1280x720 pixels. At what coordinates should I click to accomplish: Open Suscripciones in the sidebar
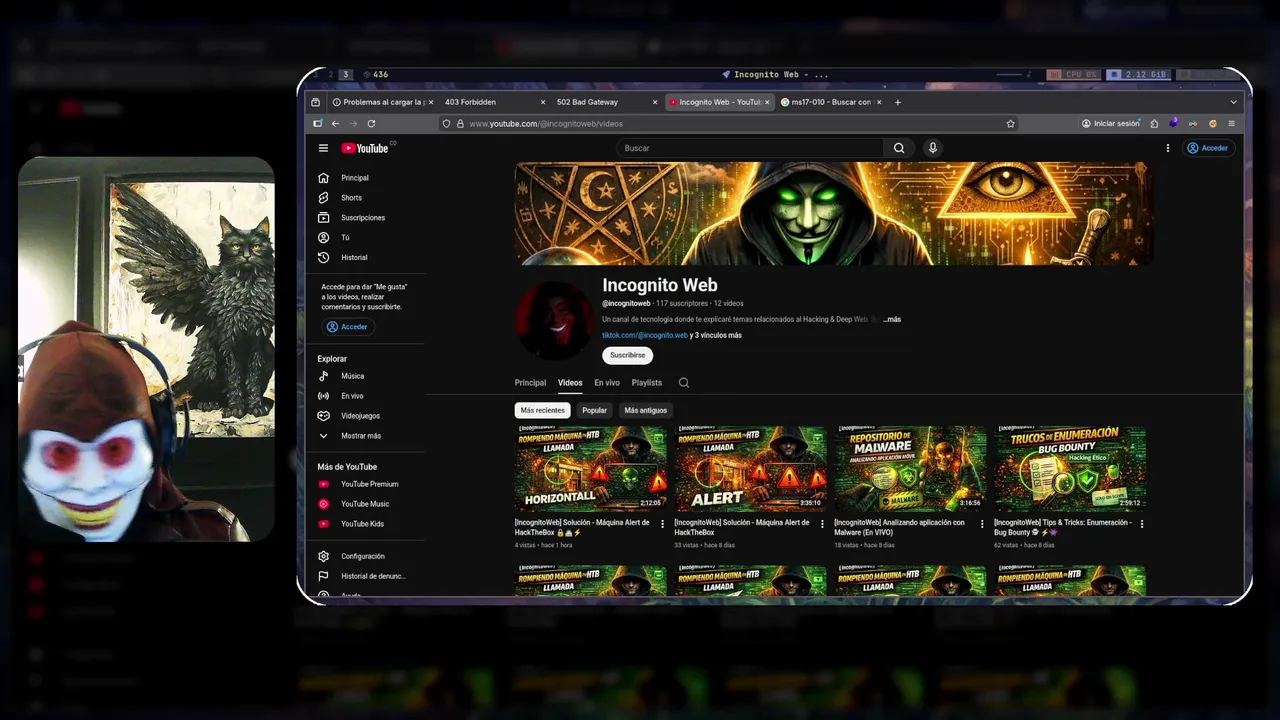click(x=365, y=218)
